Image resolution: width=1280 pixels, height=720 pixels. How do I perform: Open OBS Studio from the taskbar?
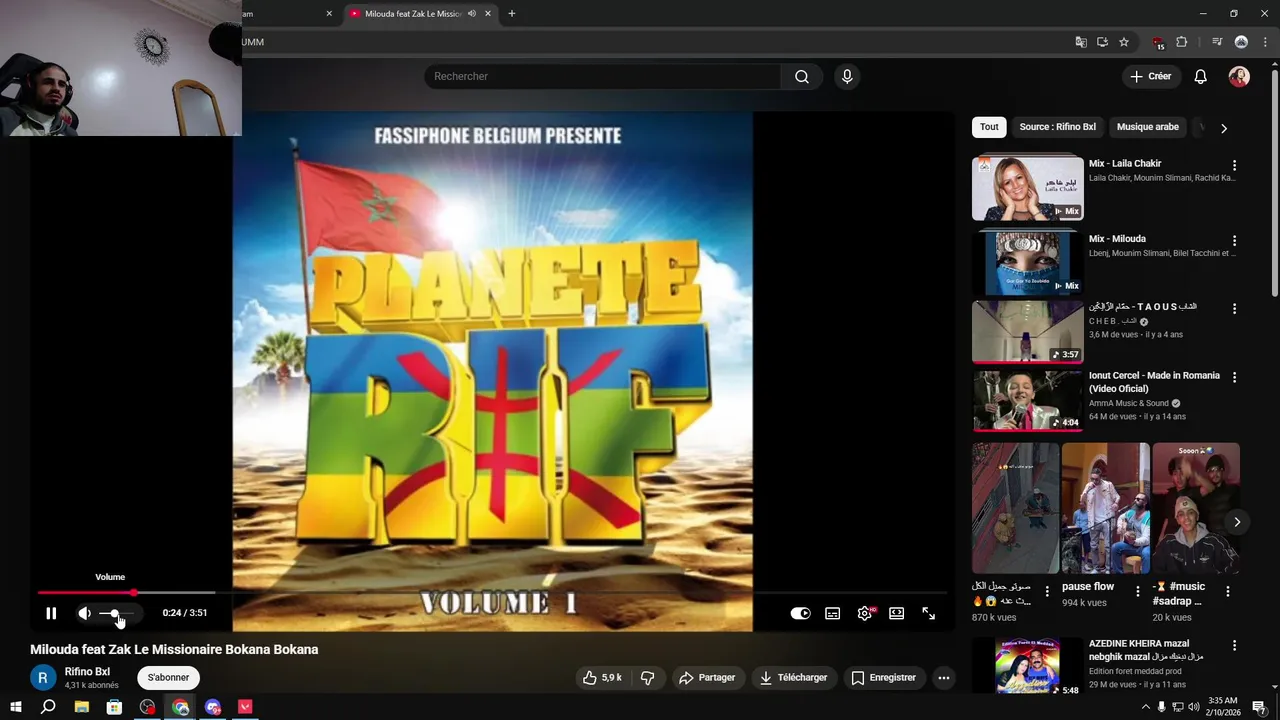148,707
